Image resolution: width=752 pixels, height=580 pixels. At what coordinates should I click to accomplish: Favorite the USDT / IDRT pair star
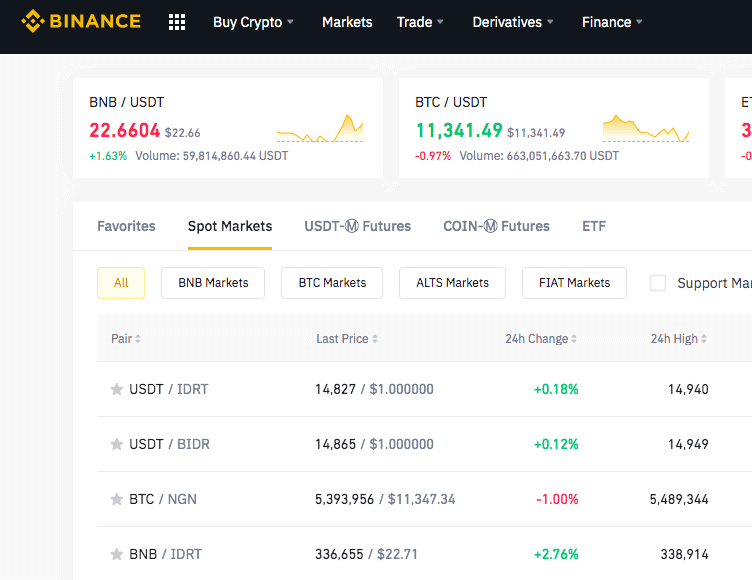[117, 389]
